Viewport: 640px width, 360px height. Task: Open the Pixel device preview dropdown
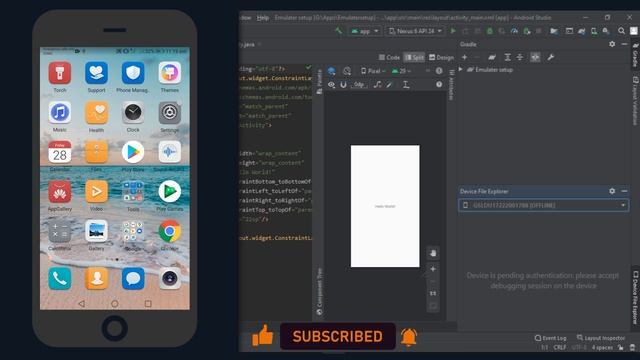pyautogui.click(x=373, y=71)
